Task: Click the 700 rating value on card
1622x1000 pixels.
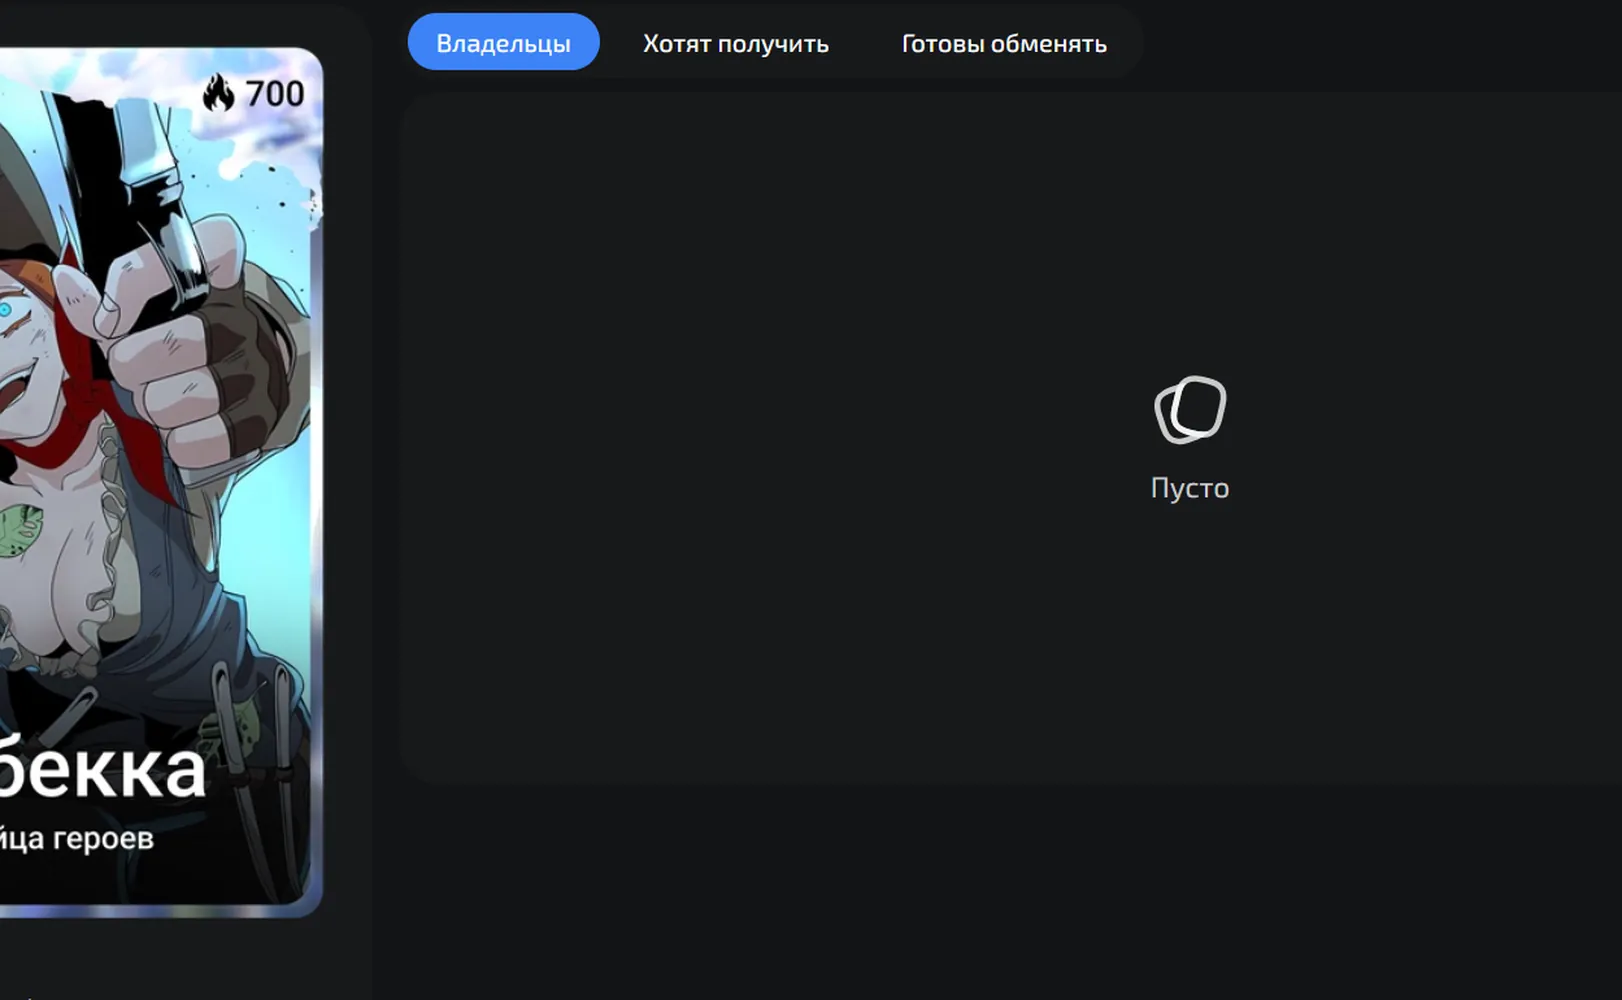Action: [274, 93]
